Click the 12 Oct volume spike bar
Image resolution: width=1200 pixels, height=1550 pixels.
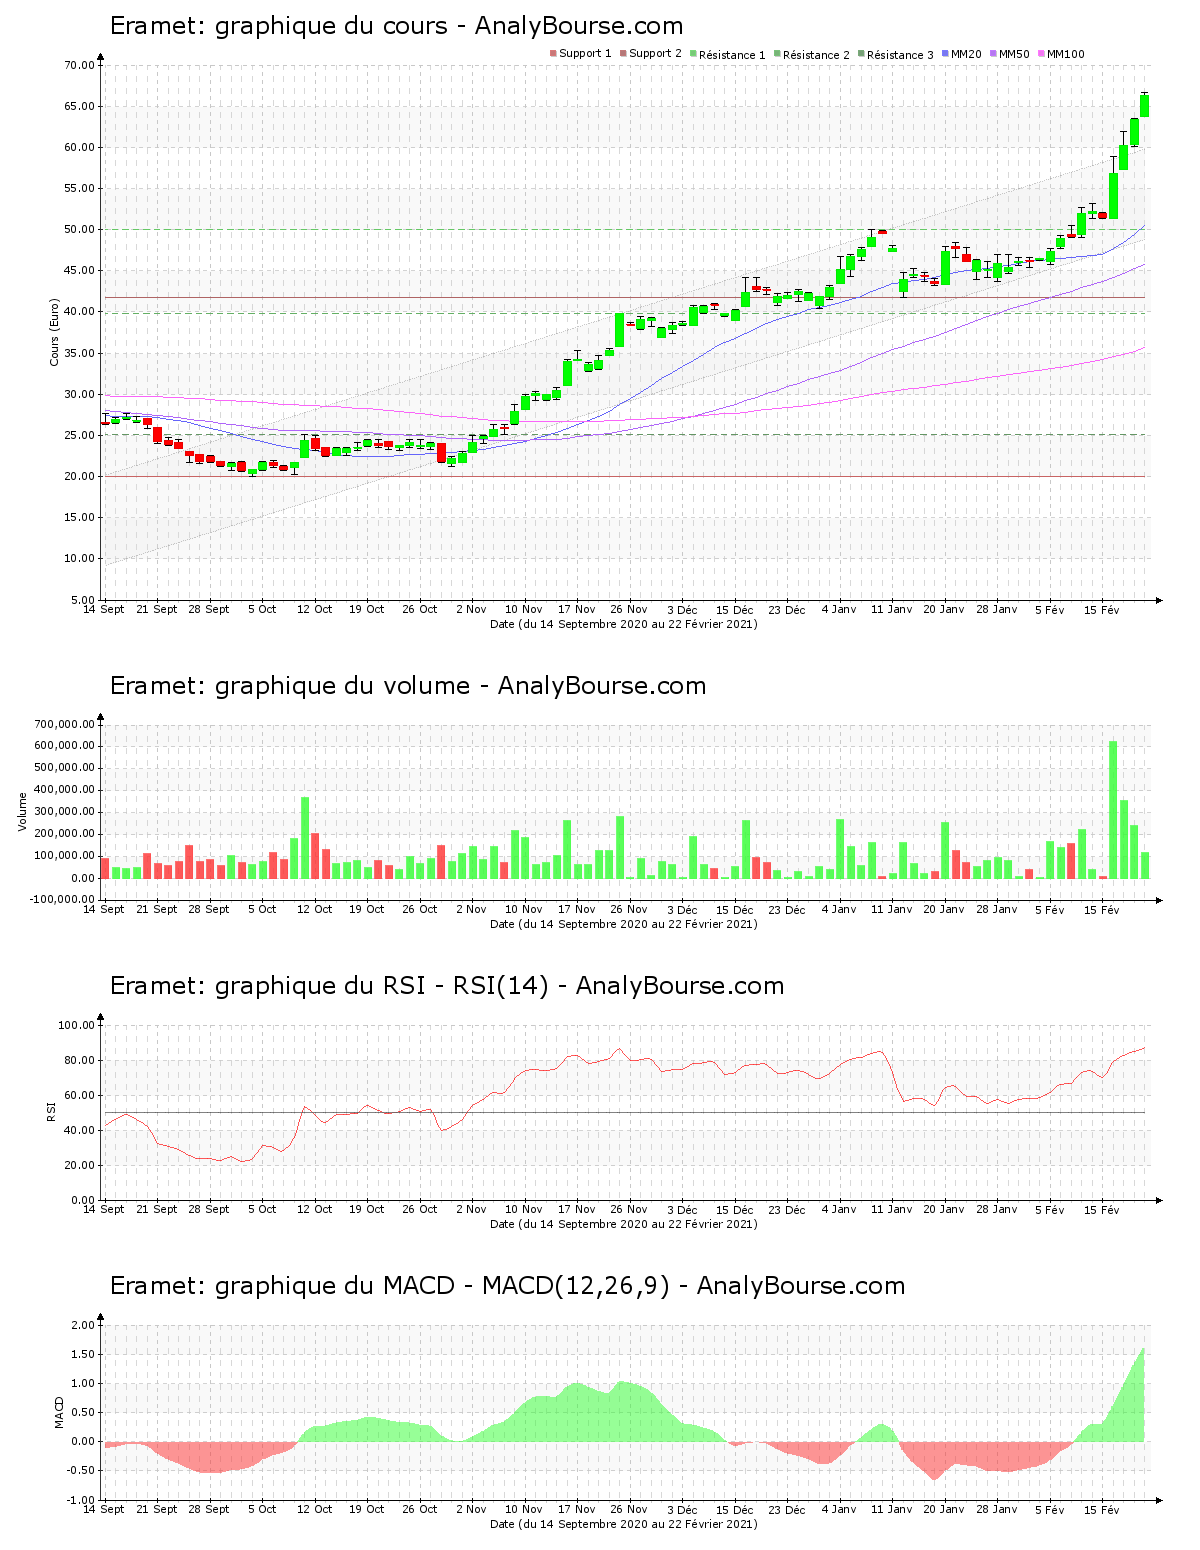[x=305, y=838]
